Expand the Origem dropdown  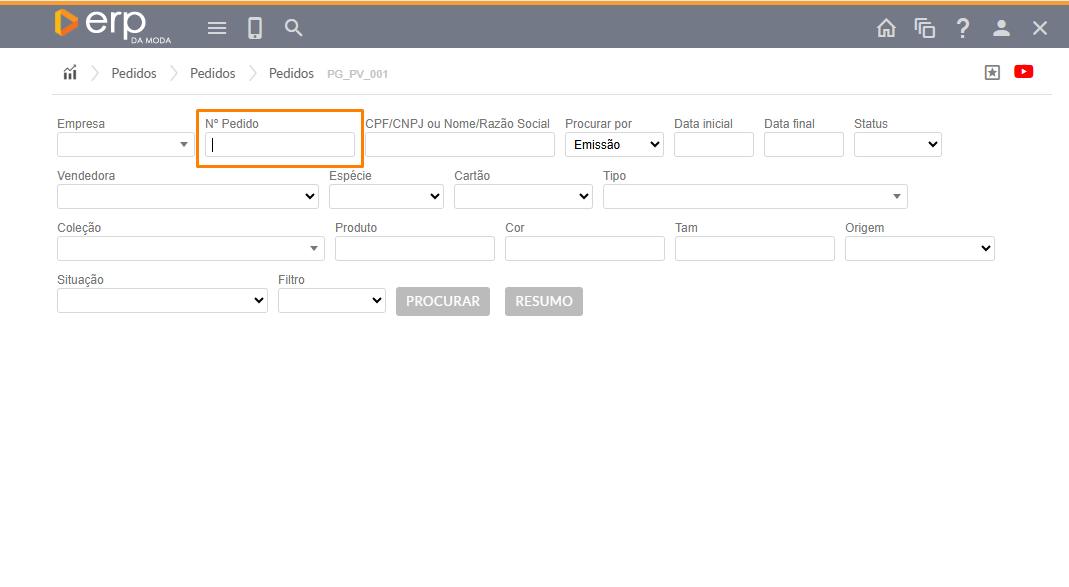coord(919,249)
